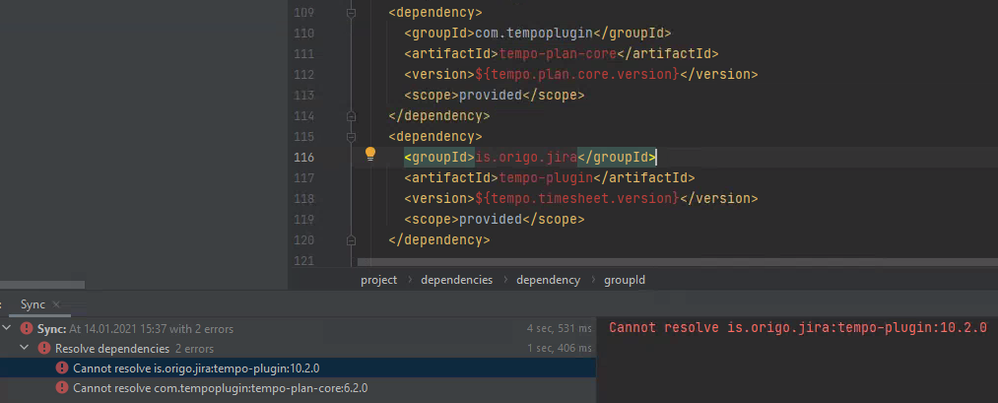This screenshot has width=998, height=403.
Task: Fold closing dependency tag at line 114
Action: tap(350, 116)
